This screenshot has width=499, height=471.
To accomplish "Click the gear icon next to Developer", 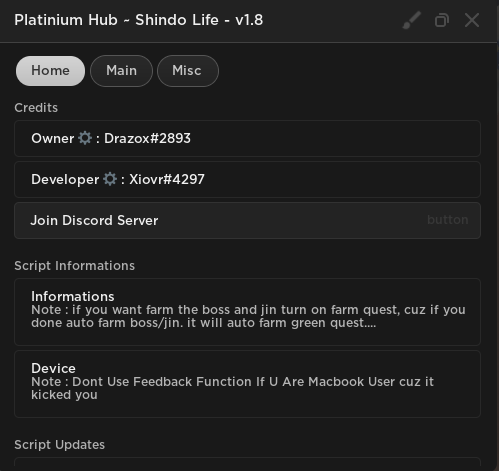I will pos(110,179).
